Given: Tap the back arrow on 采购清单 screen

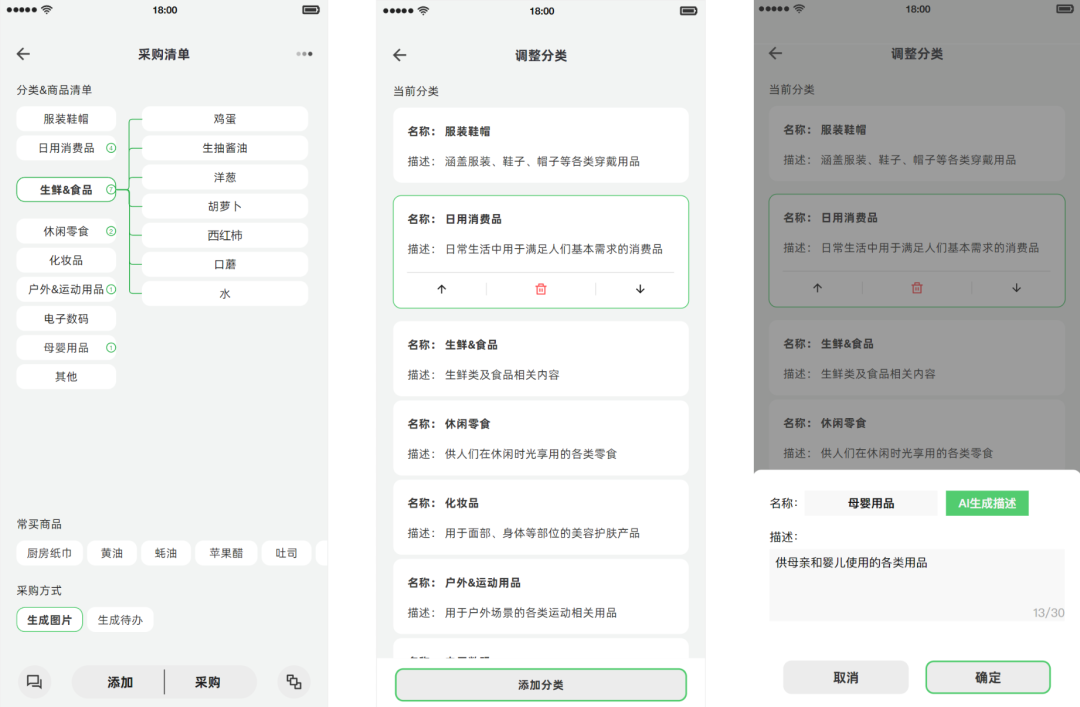Looking at the screenshot, I should [24, 54].
